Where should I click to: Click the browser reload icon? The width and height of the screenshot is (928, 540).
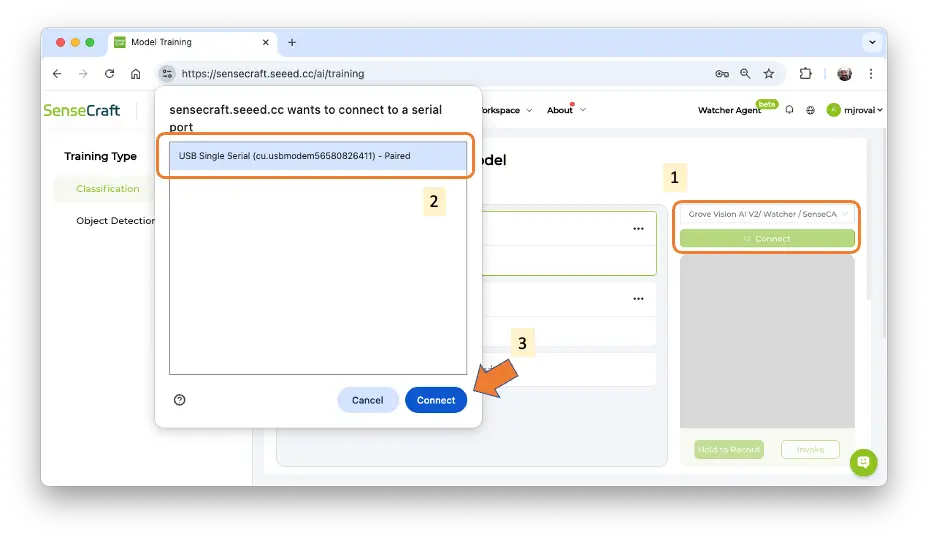click(x=109, y=74)
